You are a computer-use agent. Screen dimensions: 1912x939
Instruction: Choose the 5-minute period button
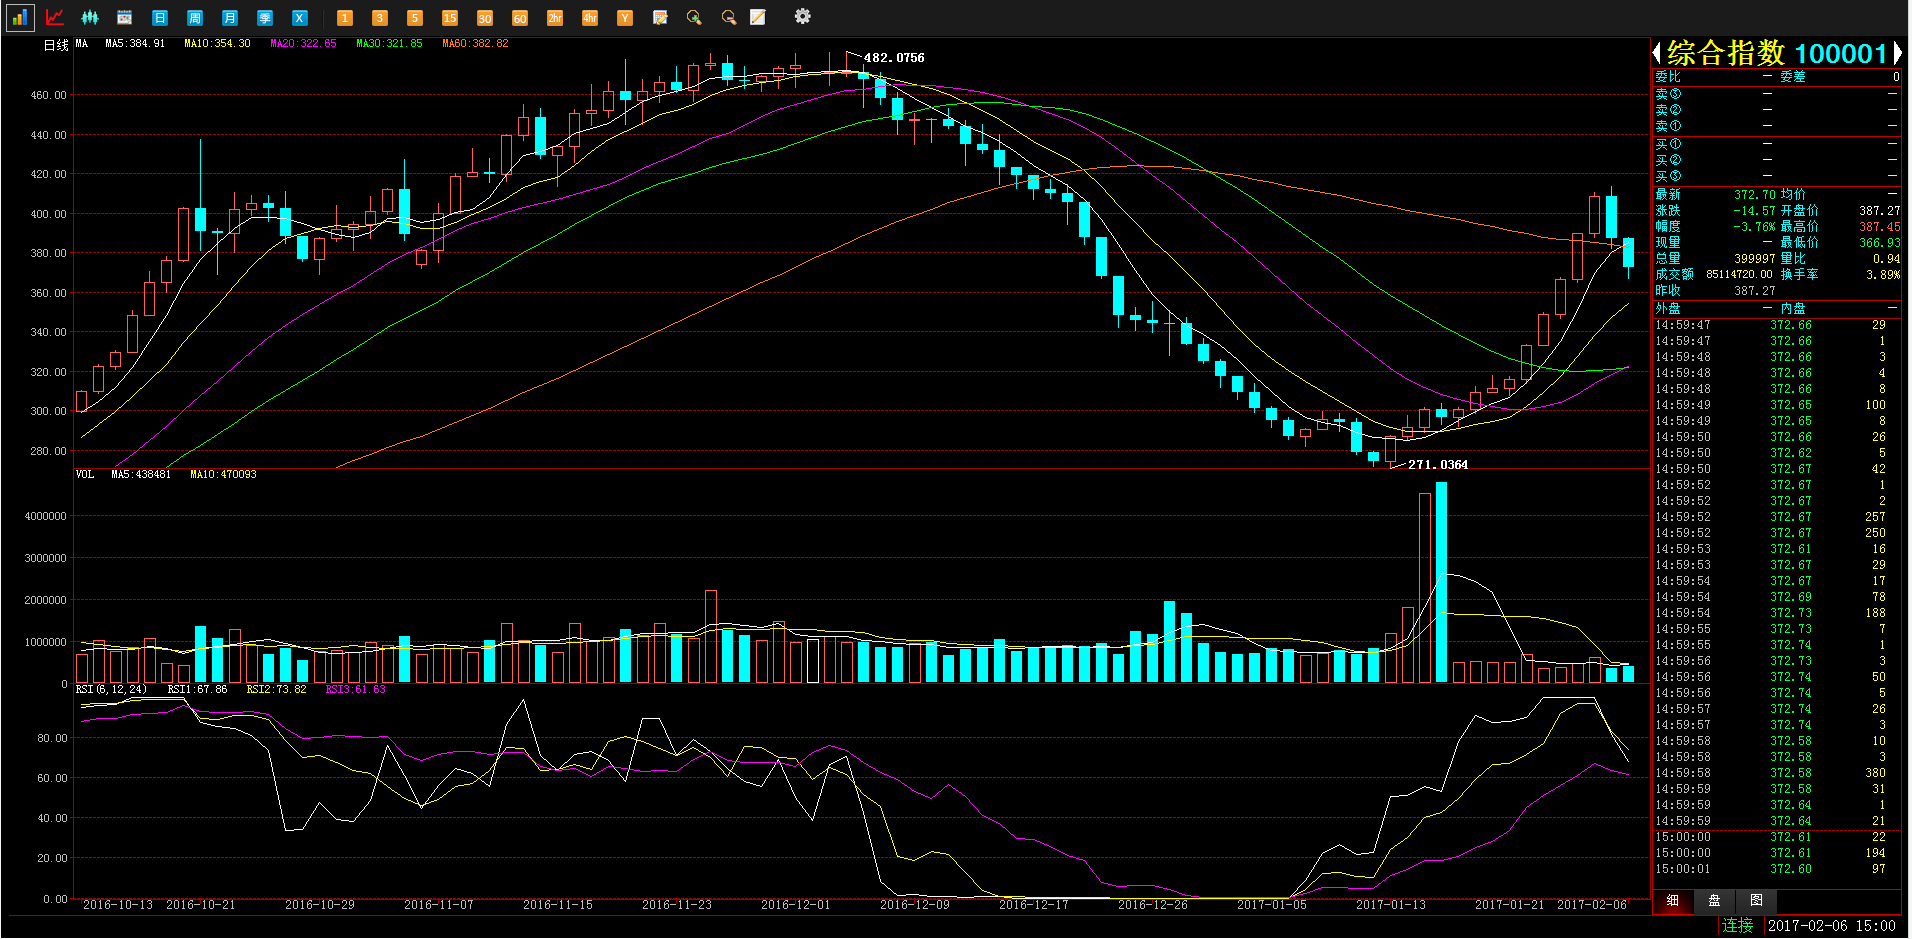pos(415,17)
